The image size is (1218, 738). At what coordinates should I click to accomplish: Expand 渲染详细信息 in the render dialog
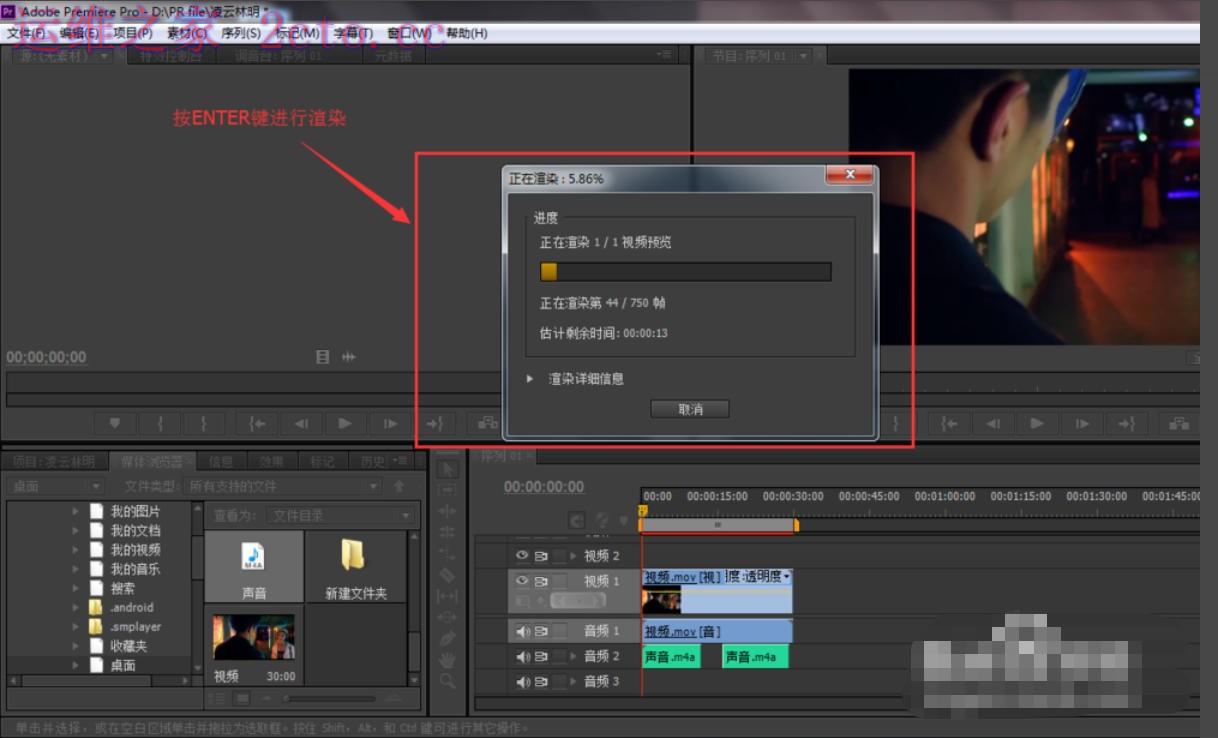(x=530, y=379)
